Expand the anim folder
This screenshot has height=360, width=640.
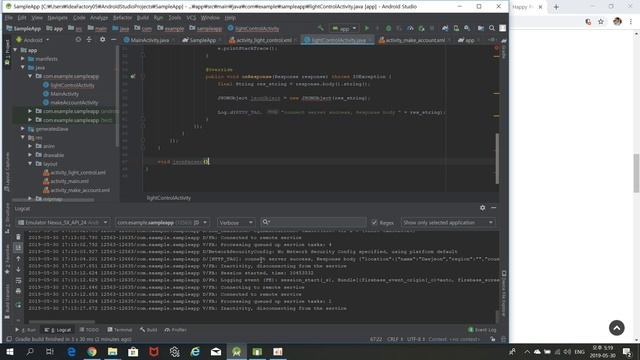[30, 146]
